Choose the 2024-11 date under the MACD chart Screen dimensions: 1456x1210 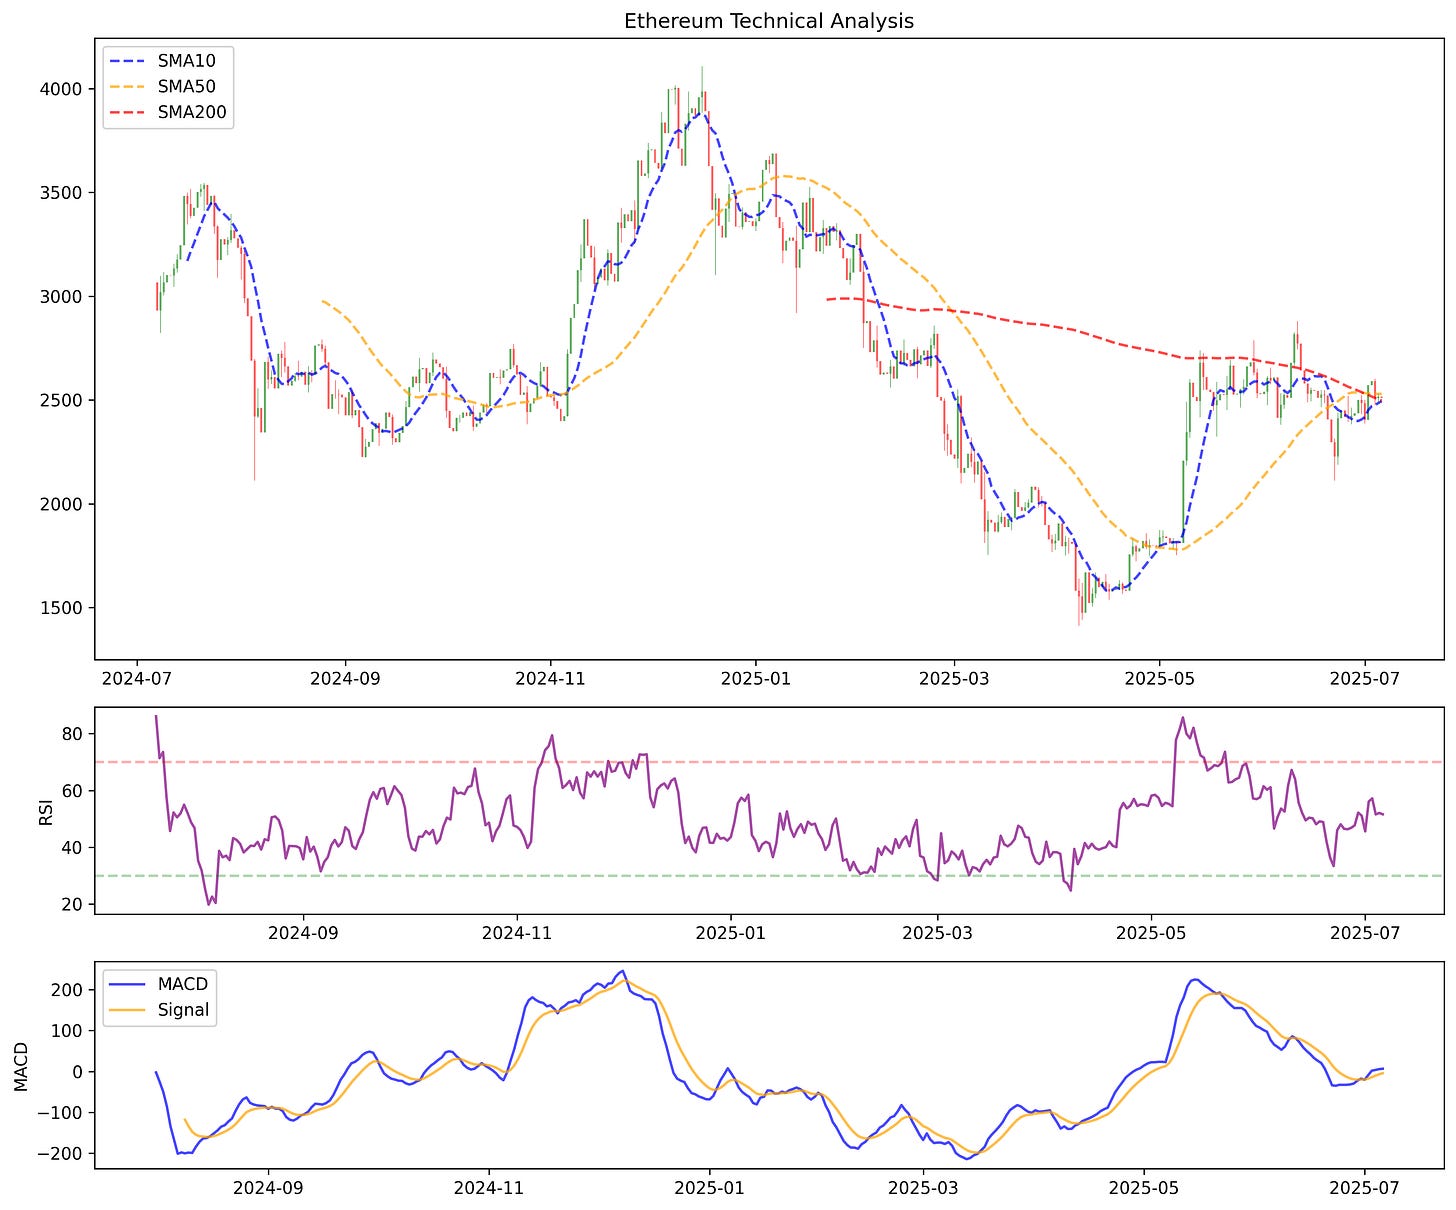[x=489, y=1187]
